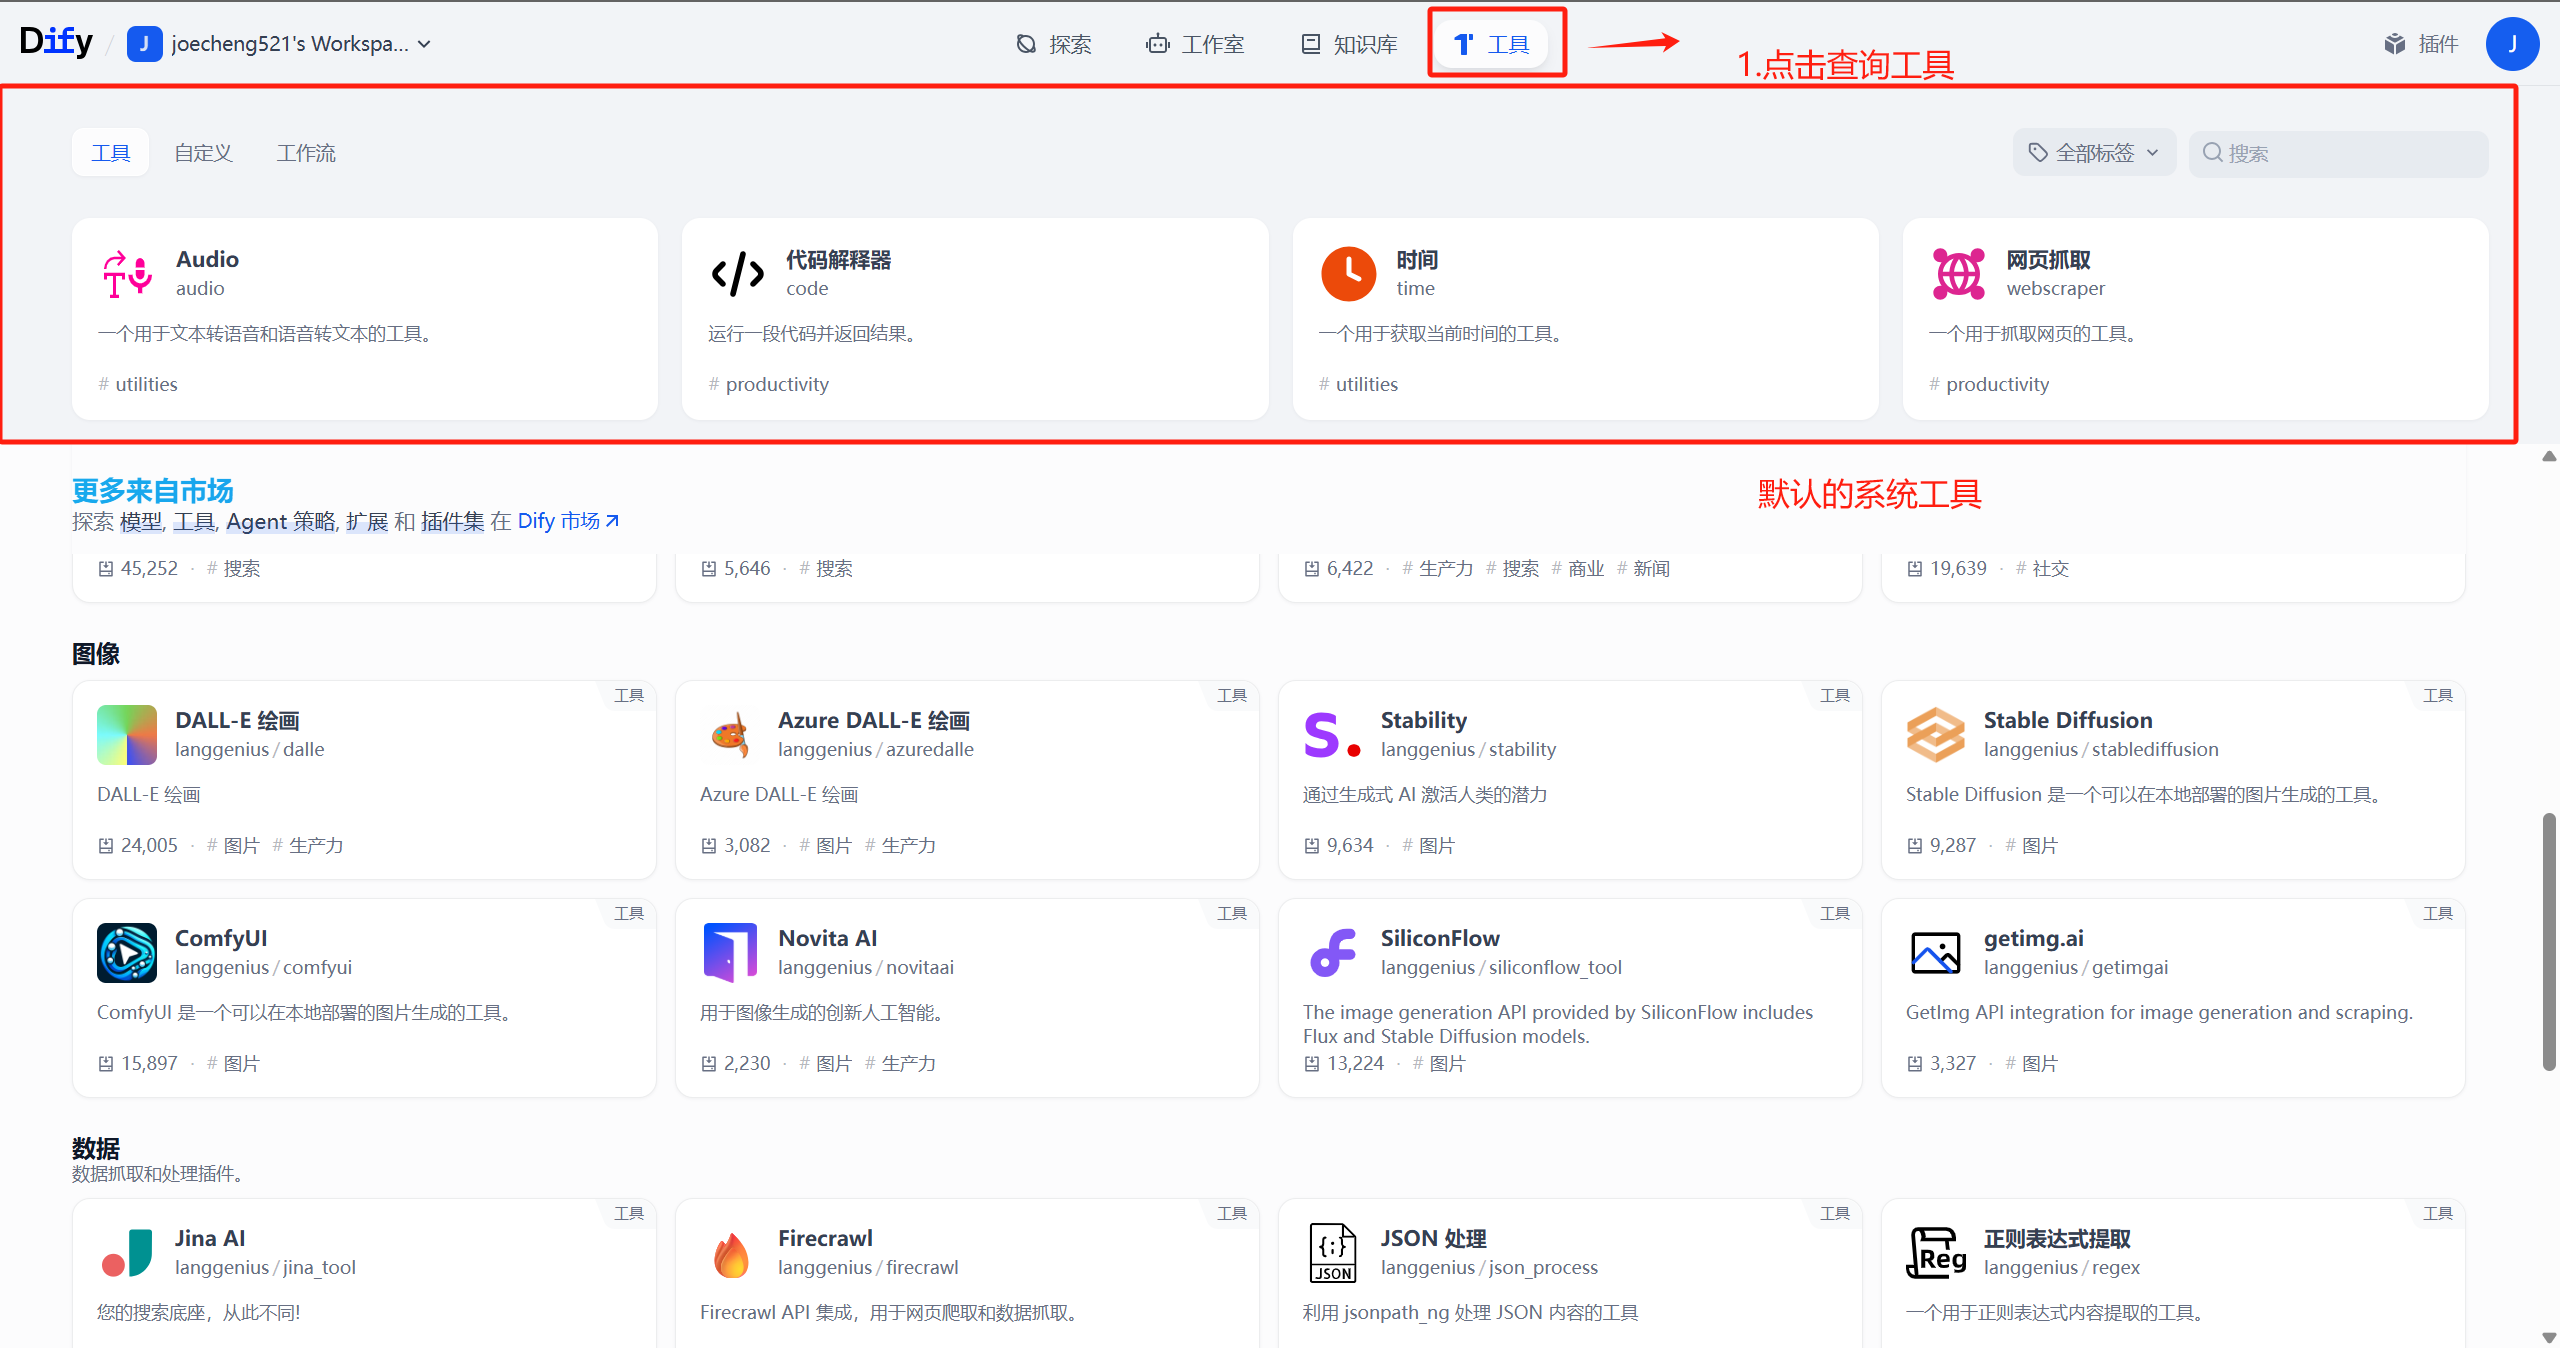
Task: Click the Stability icon
Action: coord(1333,735)
